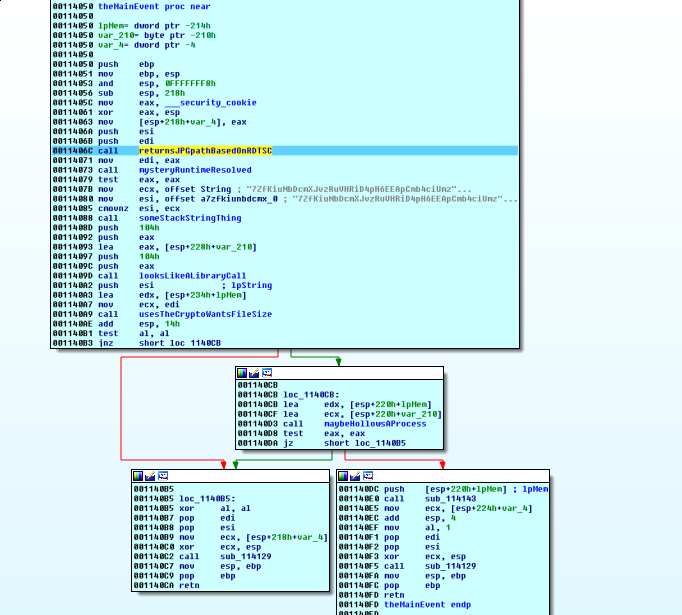Click 'theMainEvent endp' line

427,605
